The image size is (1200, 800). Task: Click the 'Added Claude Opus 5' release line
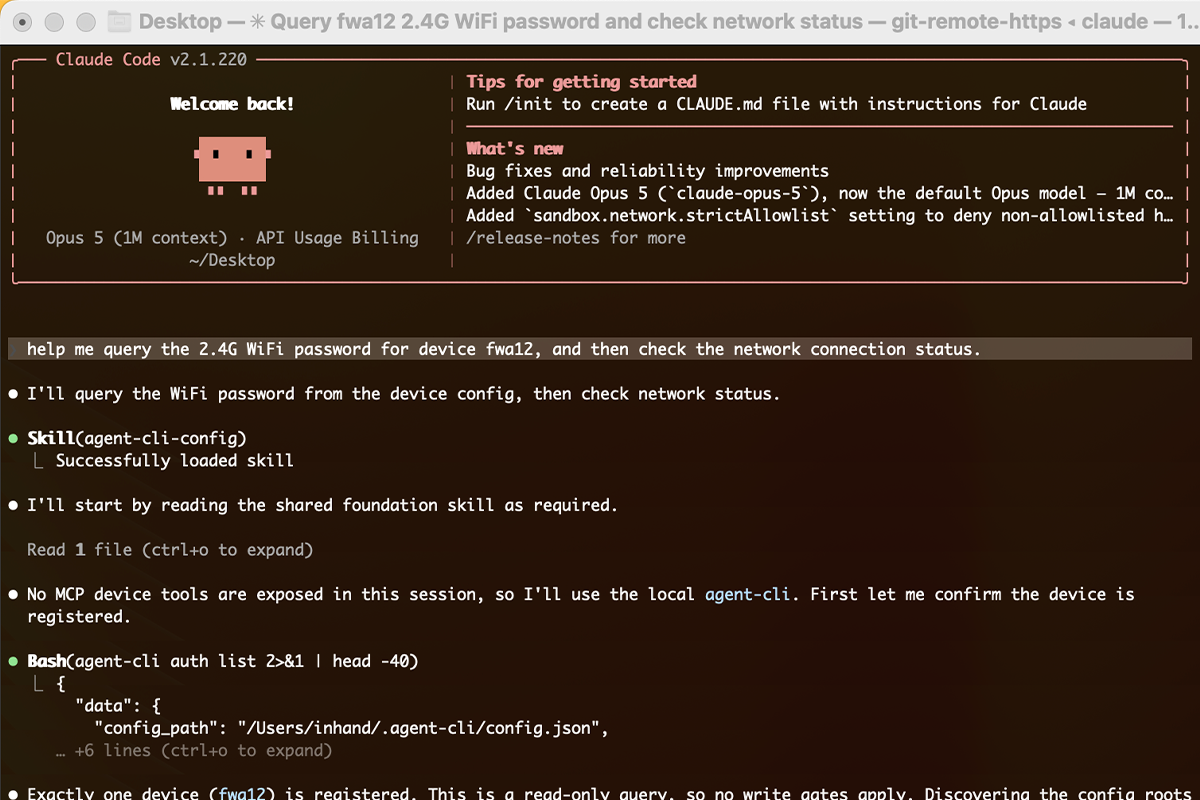click(x=818, y=193)
